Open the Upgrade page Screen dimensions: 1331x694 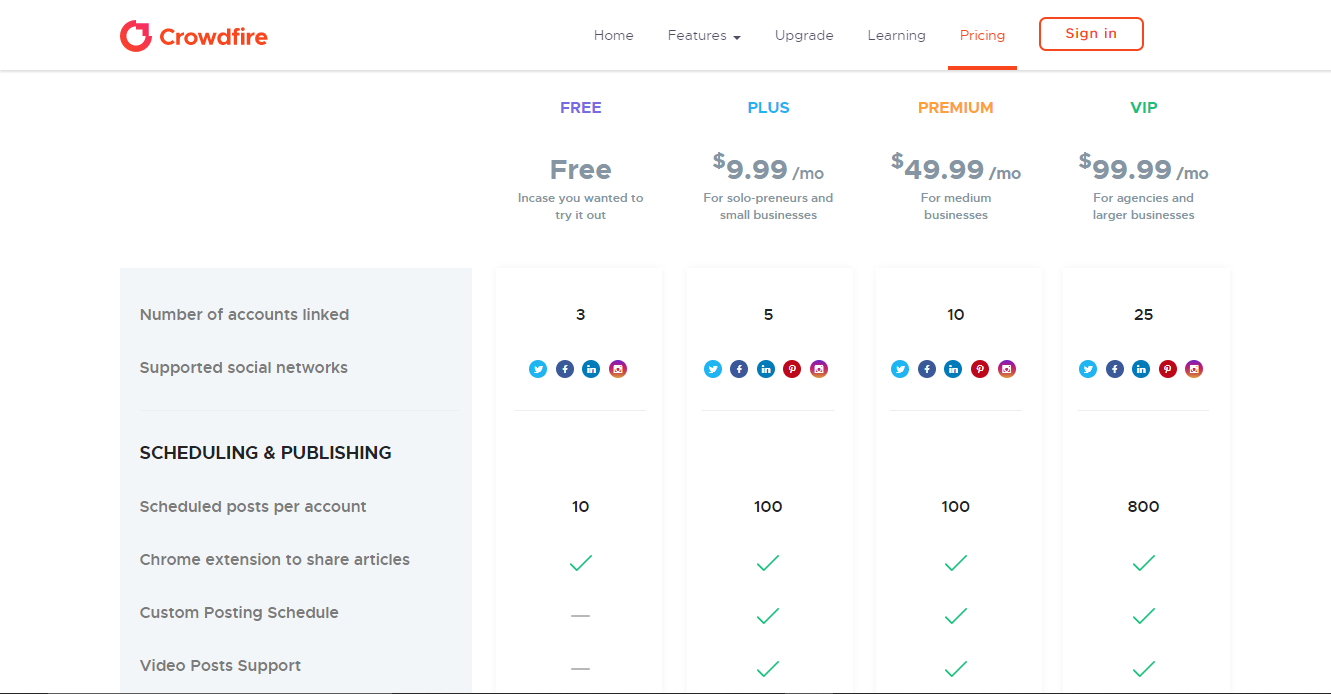click(804, 35)
